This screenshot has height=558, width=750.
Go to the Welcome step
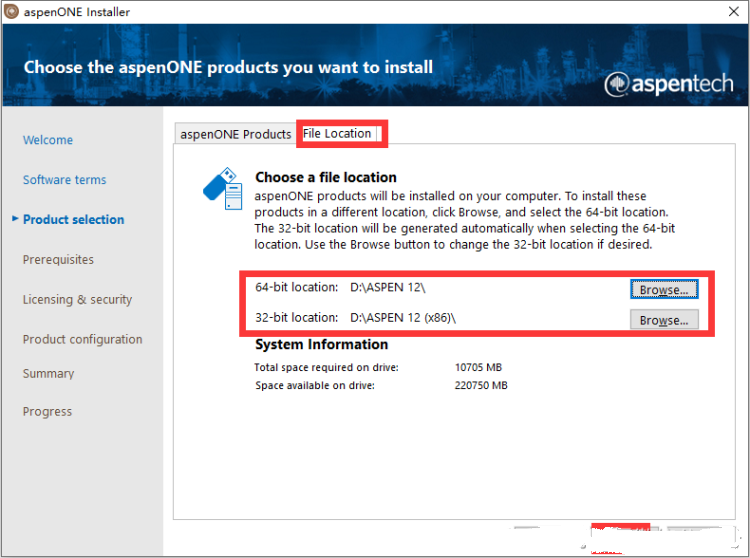(48, 140)
